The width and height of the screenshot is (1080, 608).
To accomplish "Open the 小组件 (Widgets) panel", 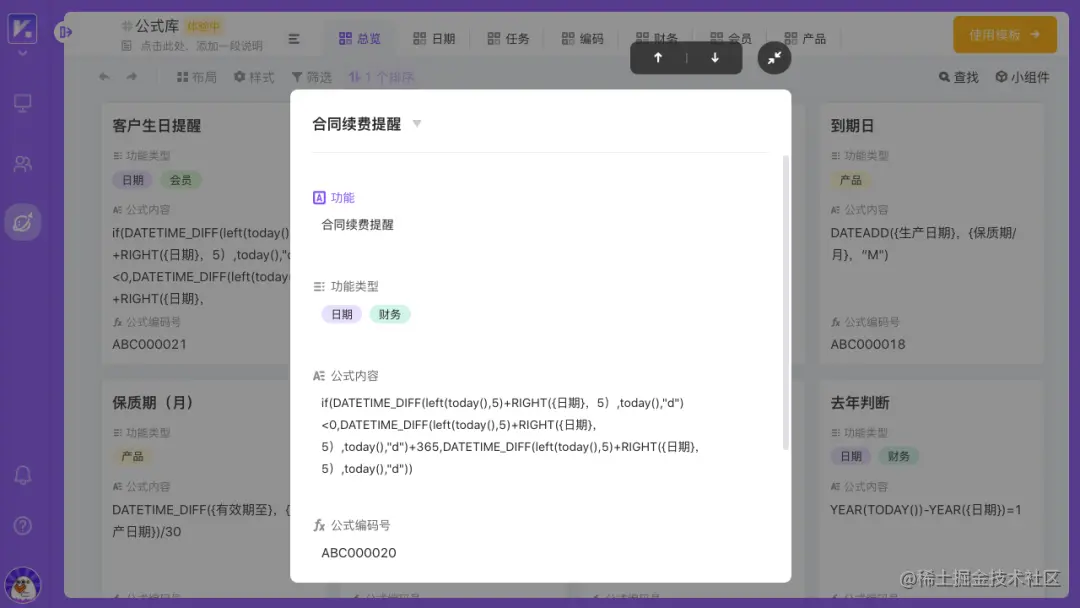I will (x=1022, y=76).
